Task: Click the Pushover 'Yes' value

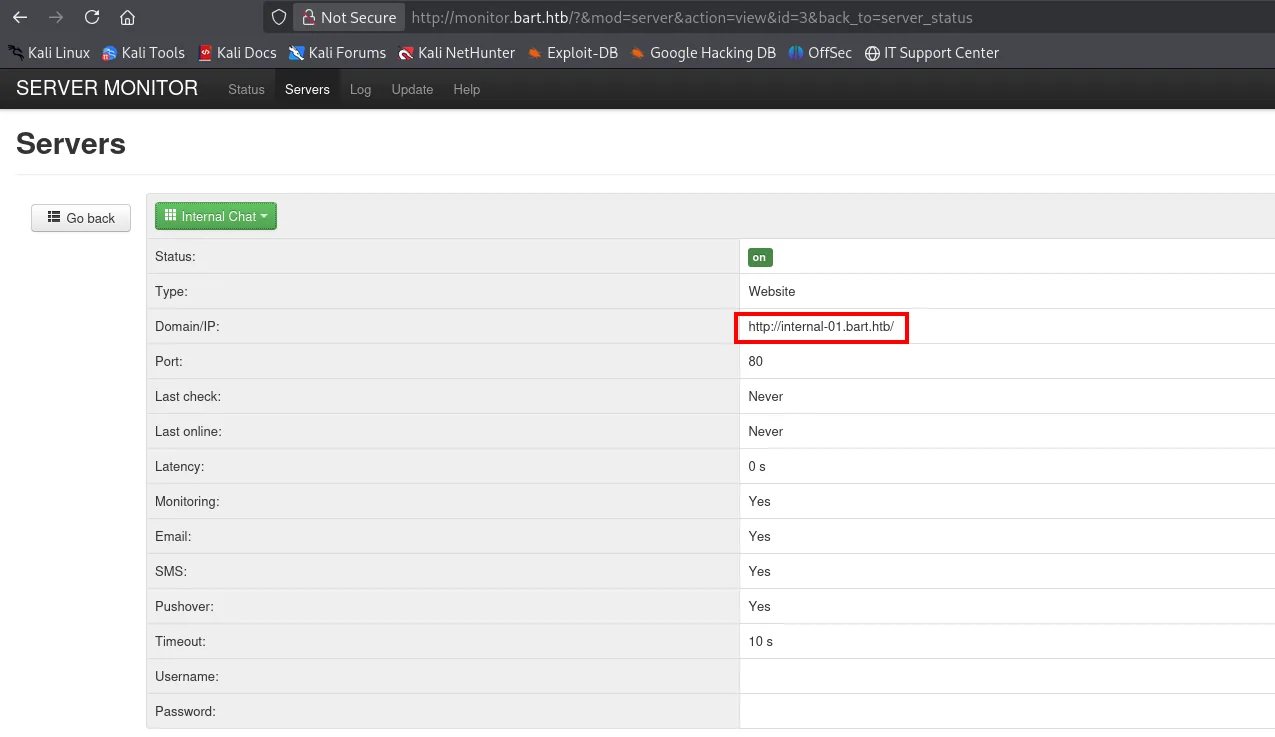Action: pyautogui.click(x=760, y=606)
